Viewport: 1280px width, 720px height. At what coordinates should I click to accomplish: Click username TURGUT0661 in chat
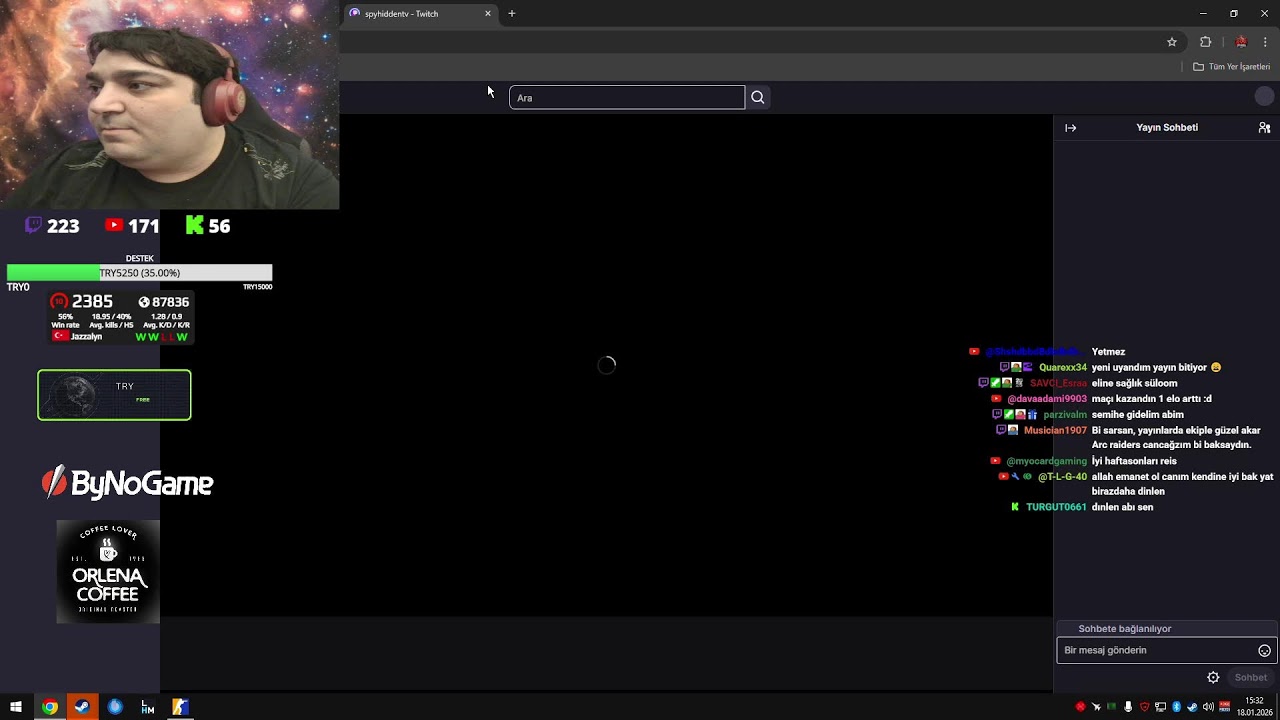tap(1056, 507)
